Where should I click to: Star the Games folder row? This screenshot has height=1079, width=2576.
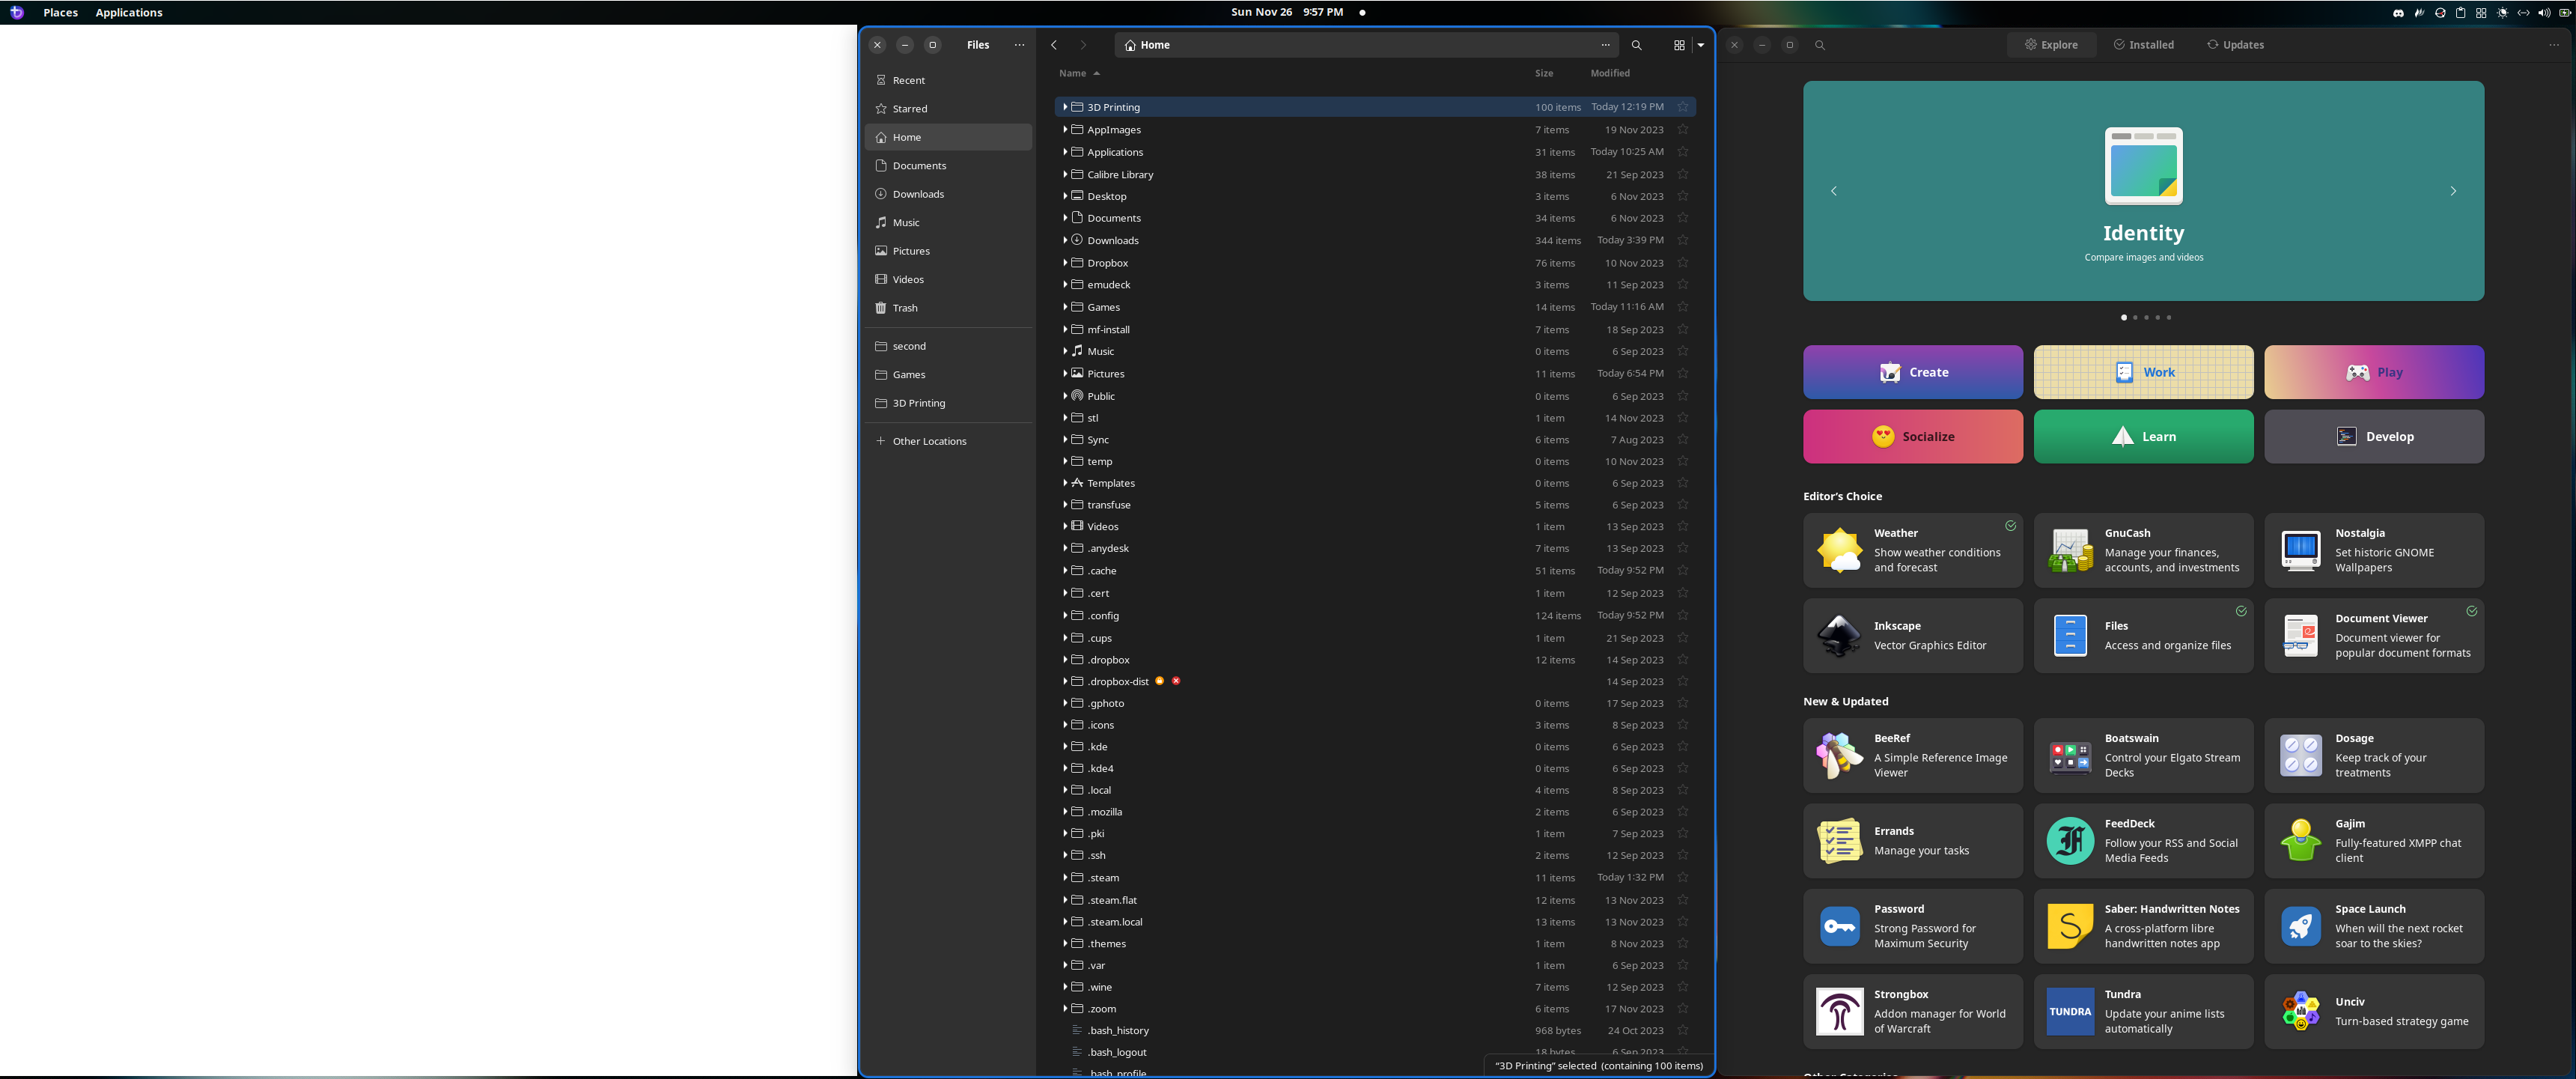pyautogui.click(x=1683, y=307)
